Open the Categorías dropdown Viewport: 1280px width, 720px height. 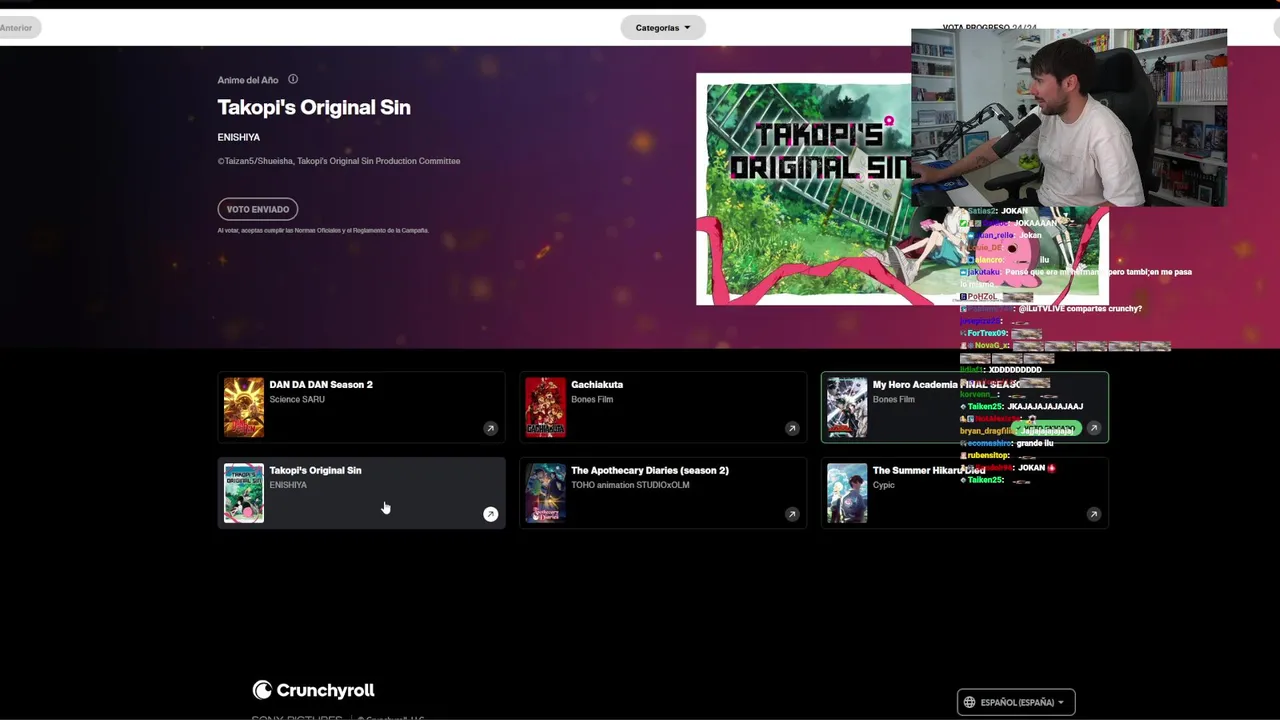pyautogui.click(x=663, y=28)
